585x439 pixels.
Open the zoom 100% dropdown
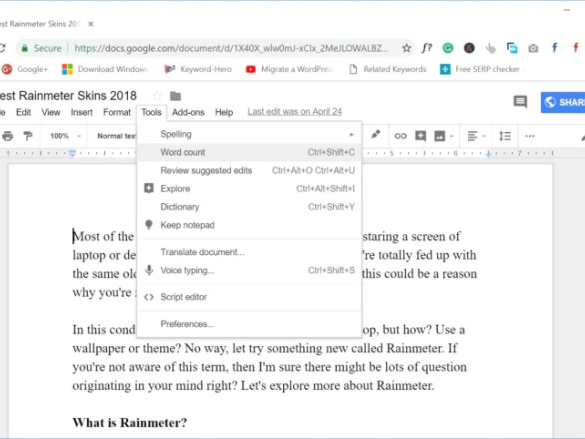tap(65, 136)
